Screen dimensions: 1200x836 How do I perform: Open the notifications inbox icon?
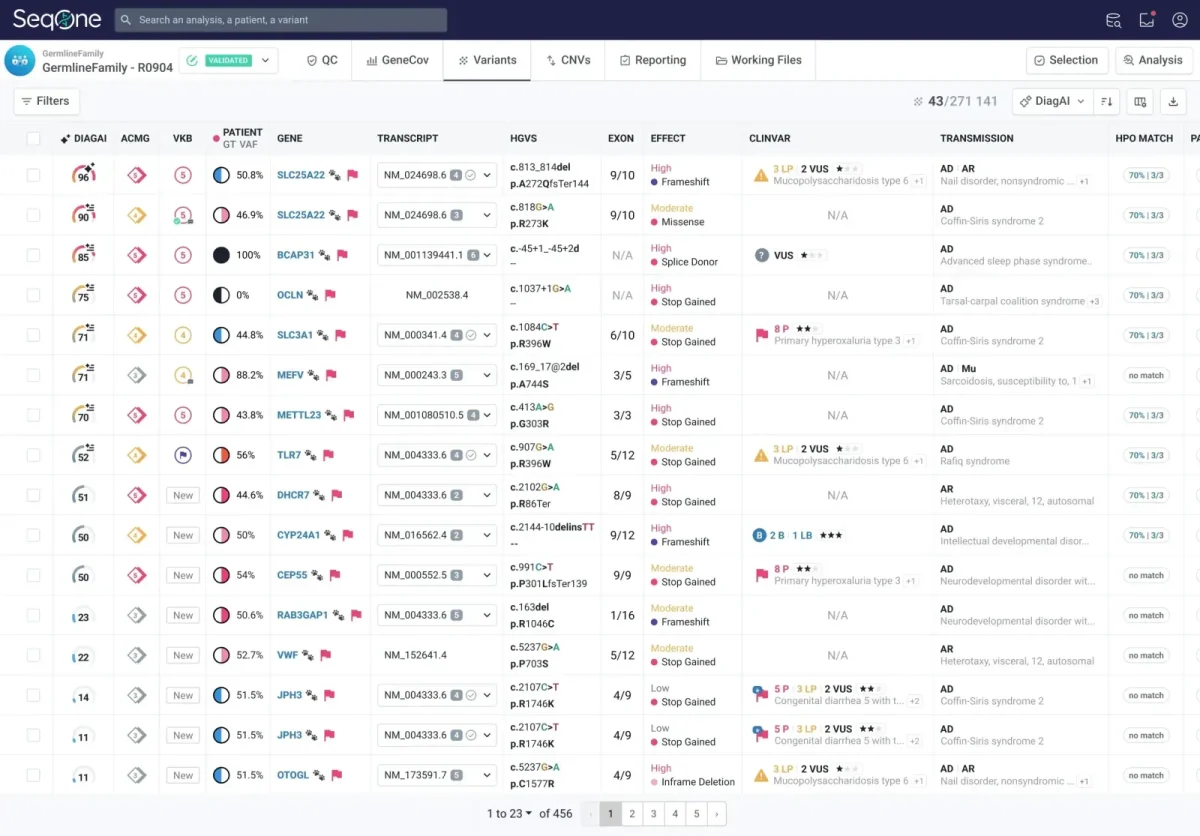click(1147, 20)
